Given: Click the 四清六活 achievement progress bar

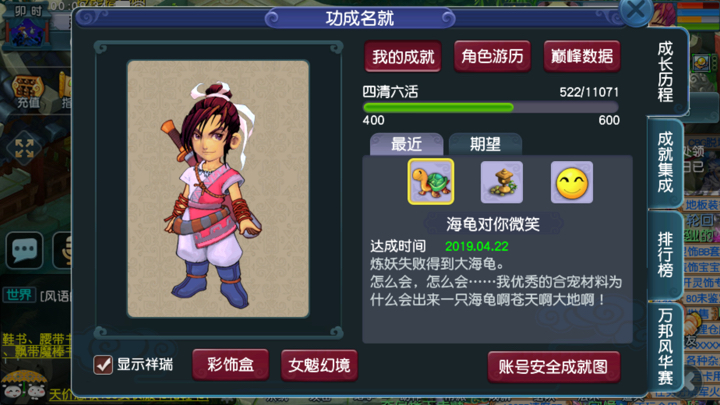Looking at the screenshot, I should tap(490, 108).
